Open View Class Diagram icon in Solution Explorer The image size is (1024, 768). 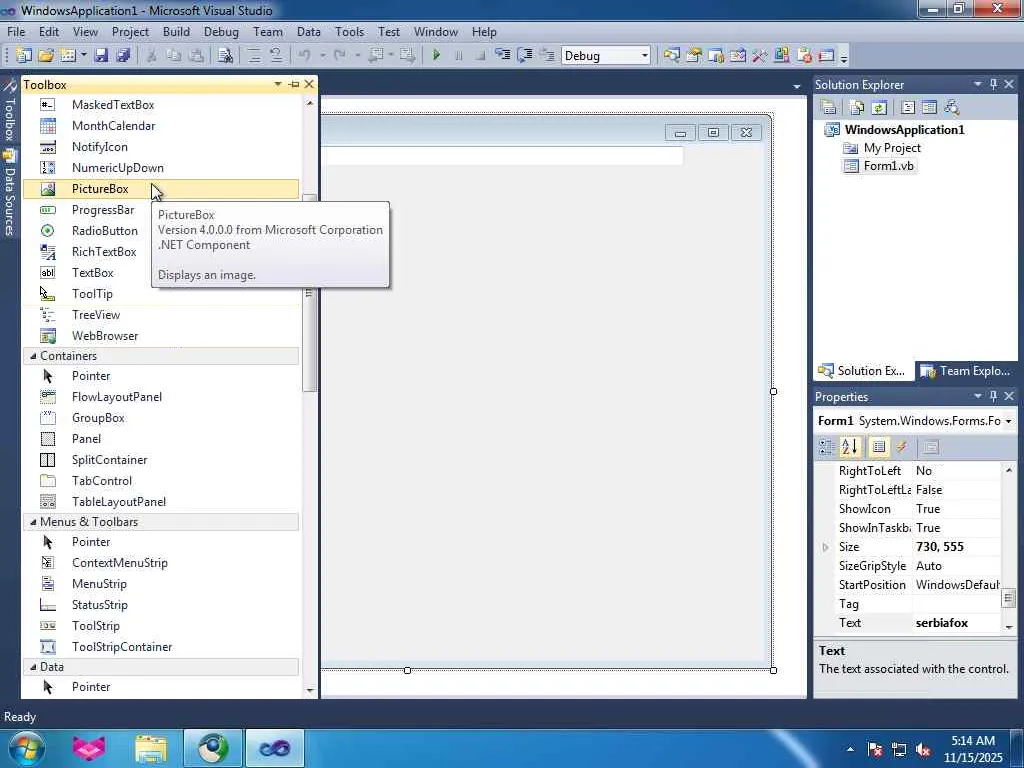tap(952, 107)
